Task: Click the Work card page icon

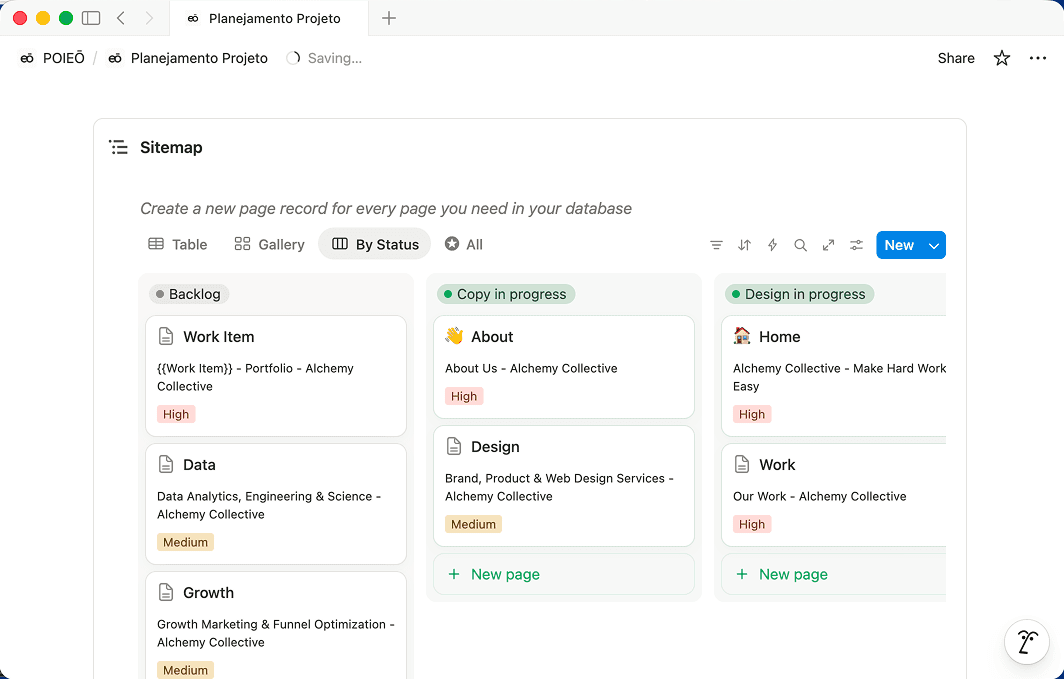Action: [742, 465]
